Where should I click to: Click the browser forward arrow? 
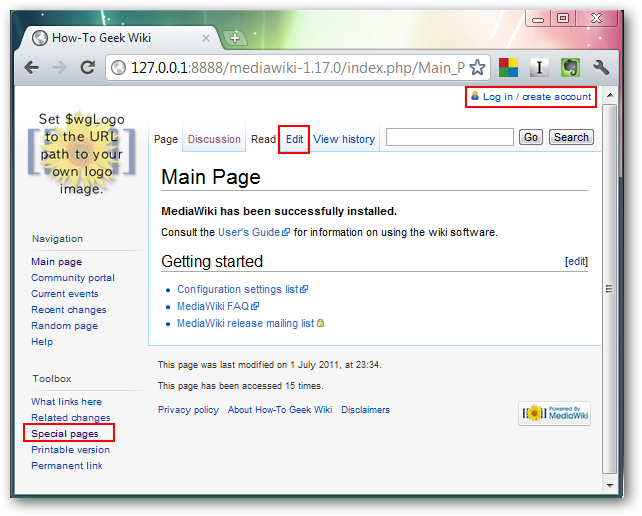(59, 68)
